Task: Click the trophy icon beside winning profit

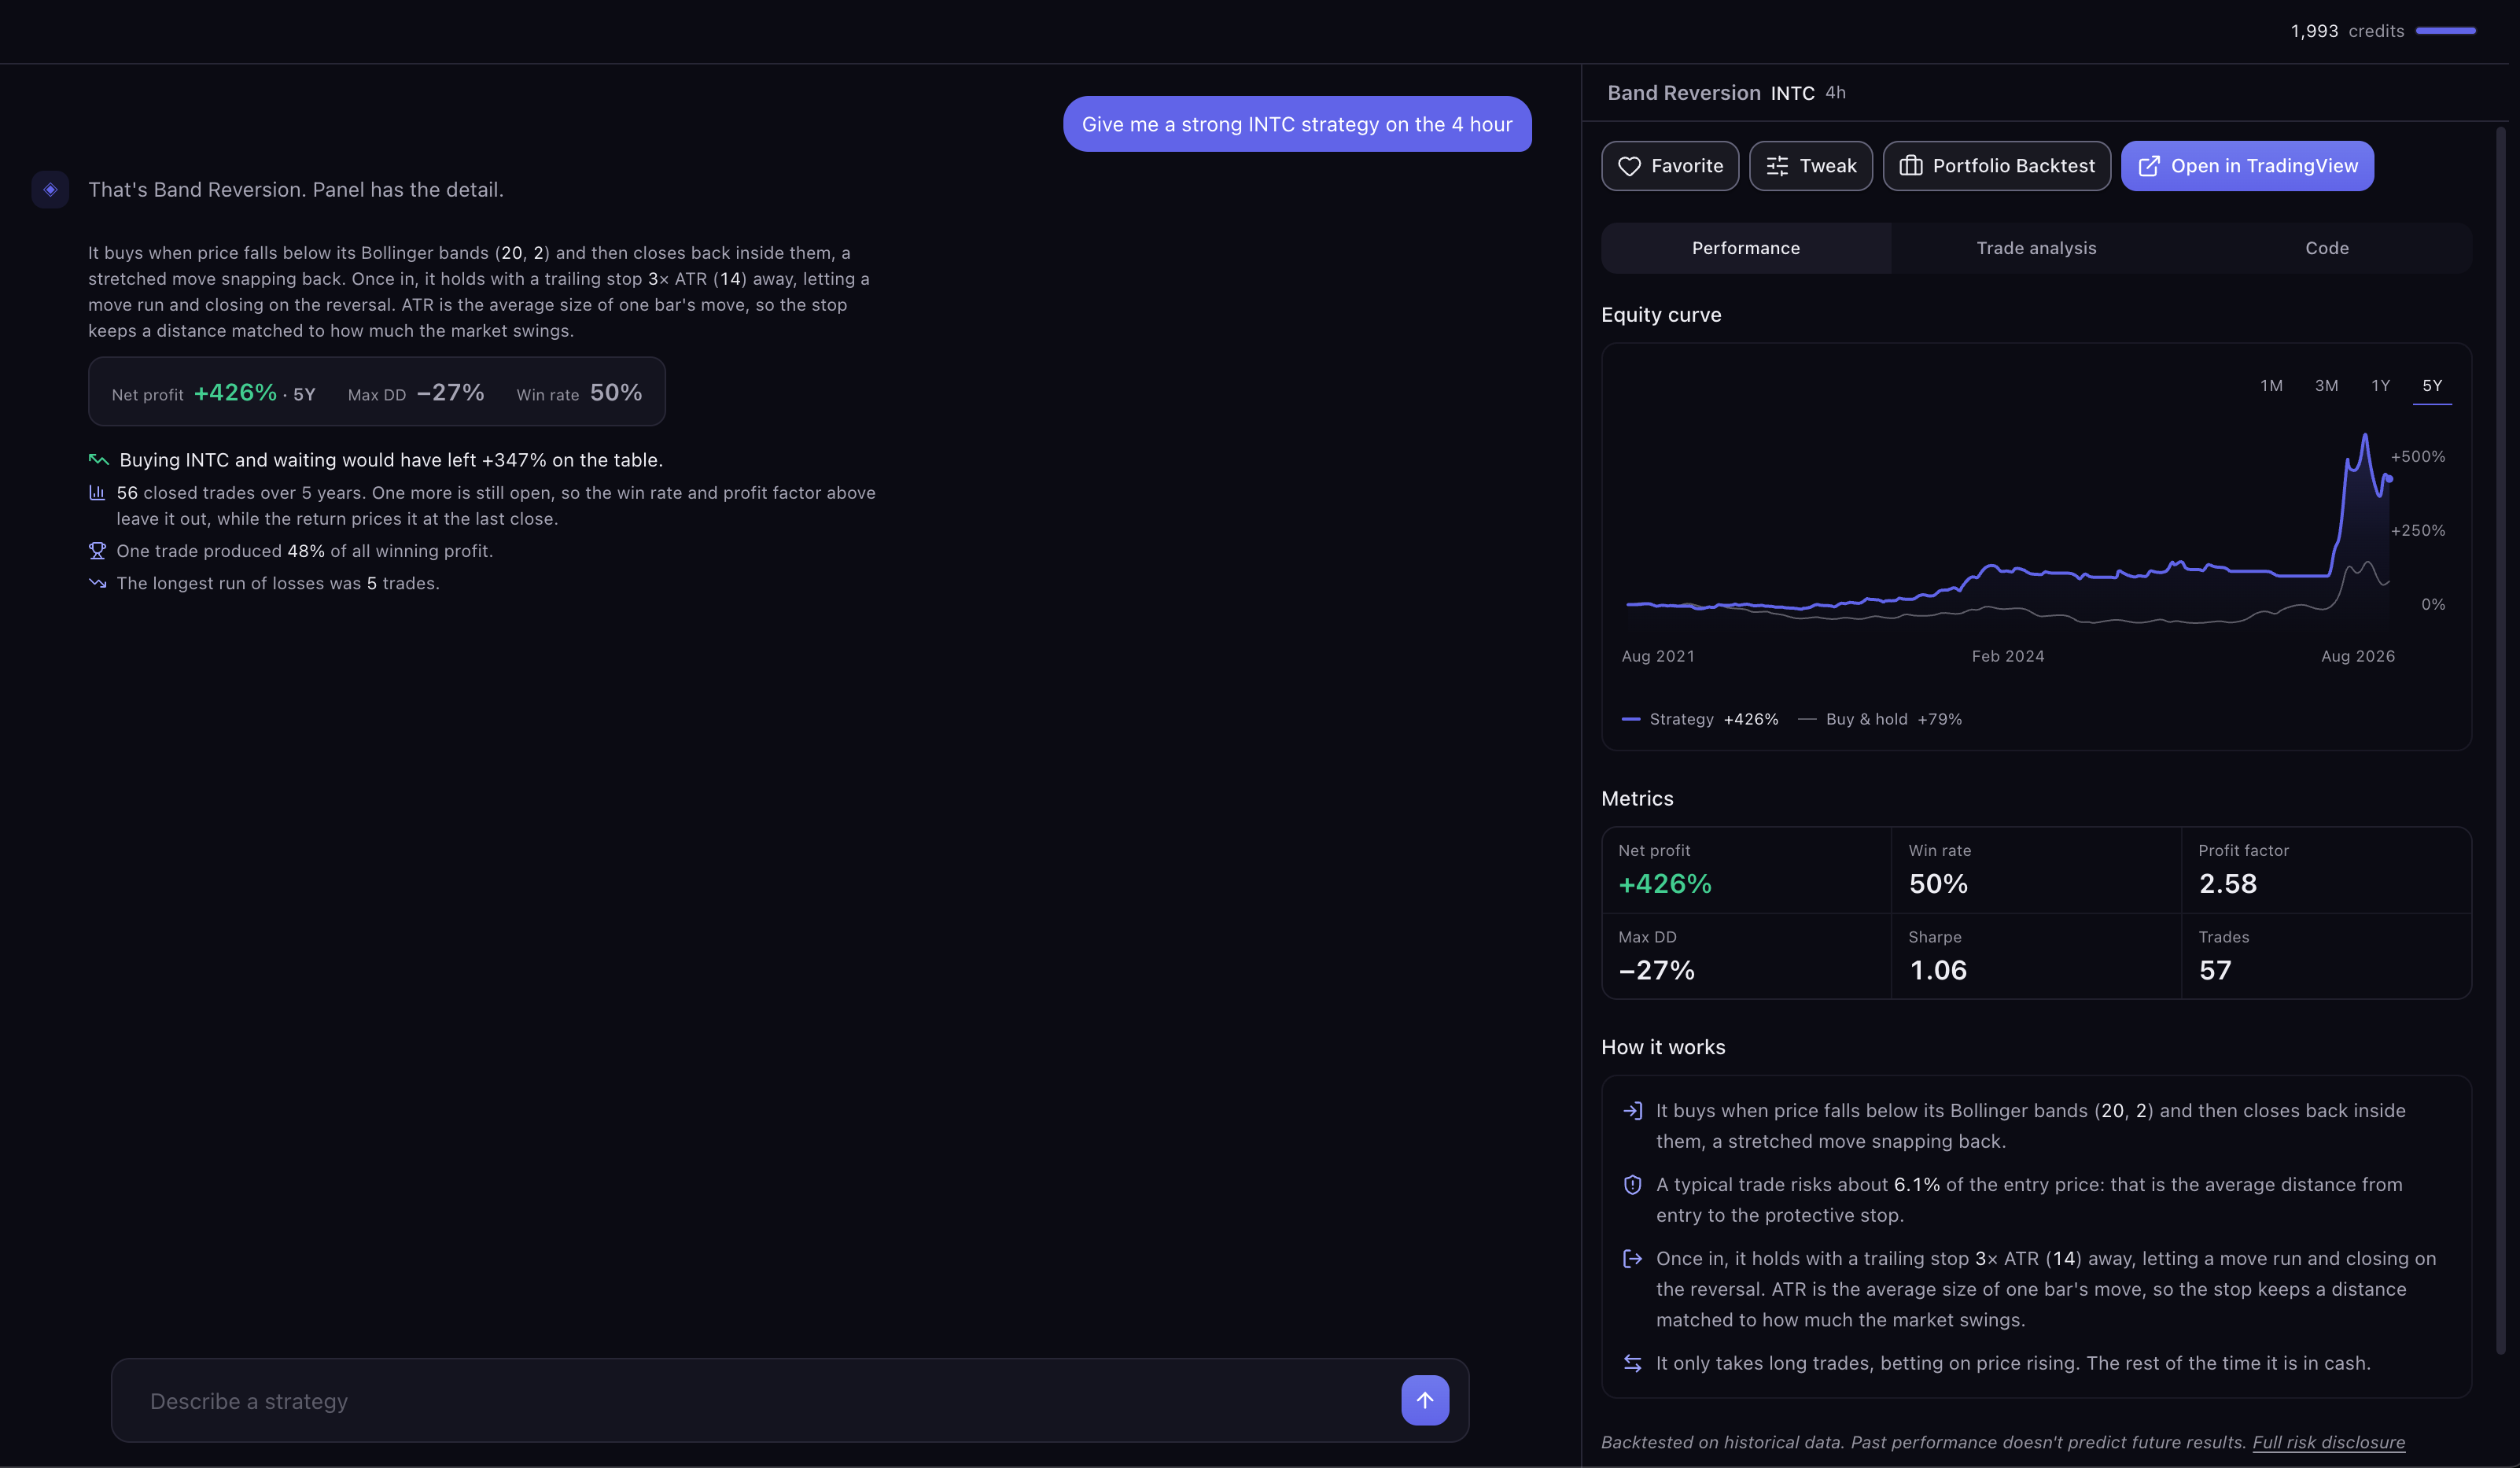Action: point(97,550)
